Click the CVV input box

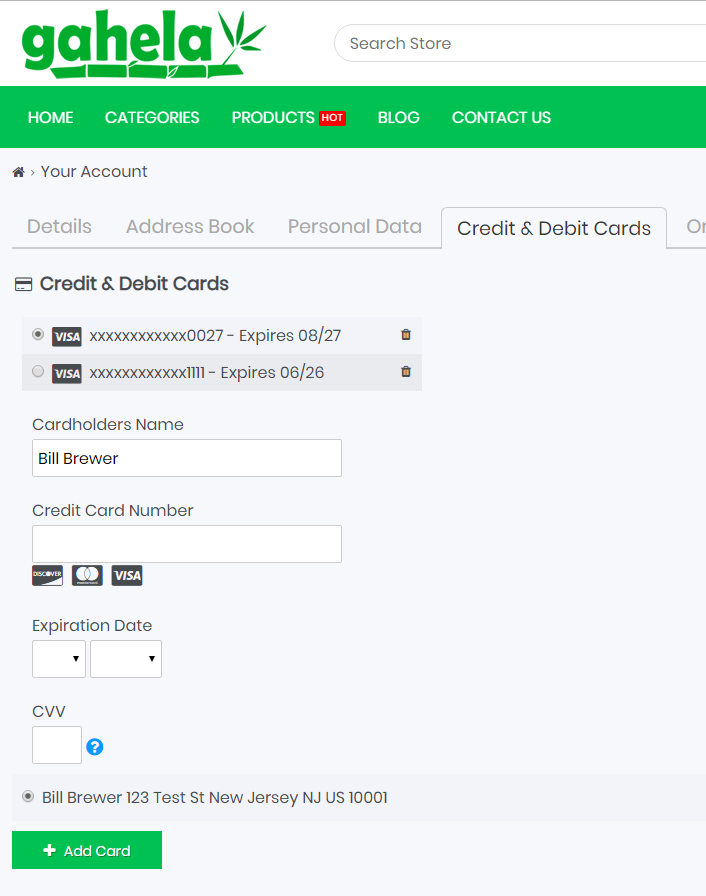(x=57, y=745)
